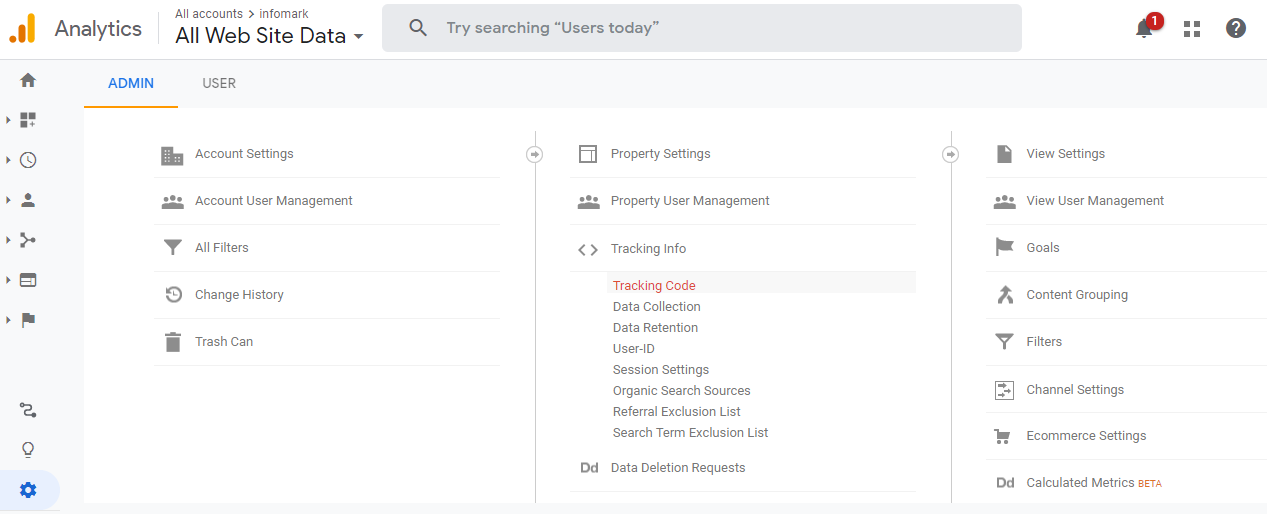Viewport: 1267px width, 514px height.
Task: Switch to the USER tab
Action: (219, 84)
